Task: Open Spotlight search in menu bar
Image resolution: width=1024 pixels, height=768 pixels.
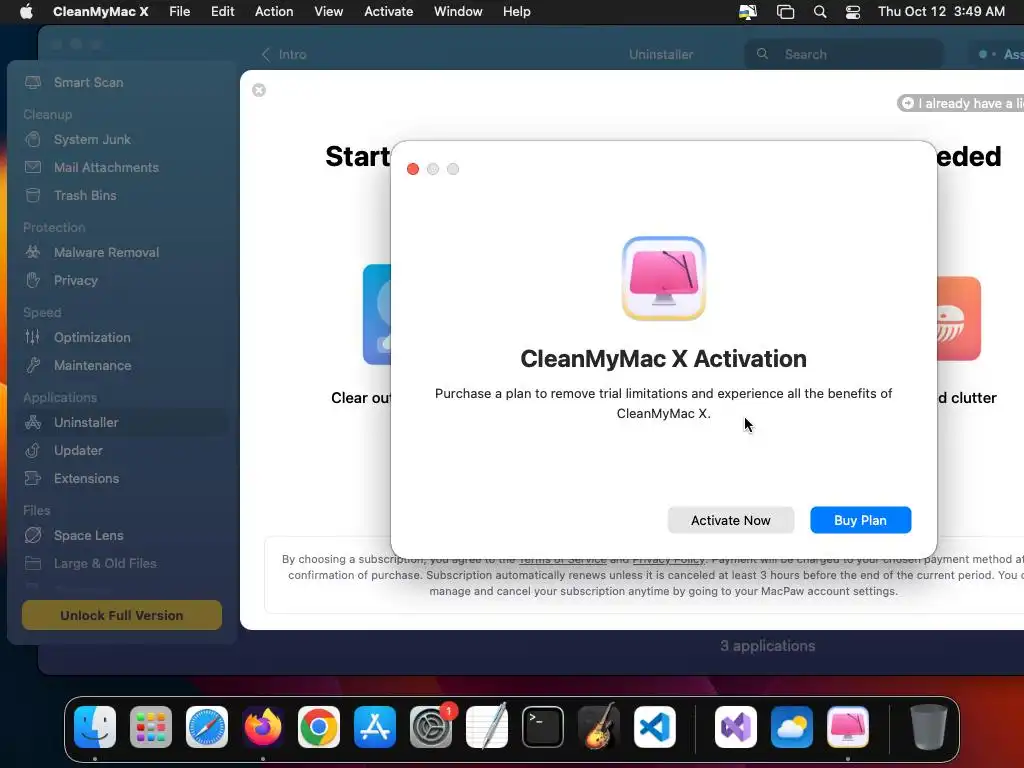Action: coord(820,12)
